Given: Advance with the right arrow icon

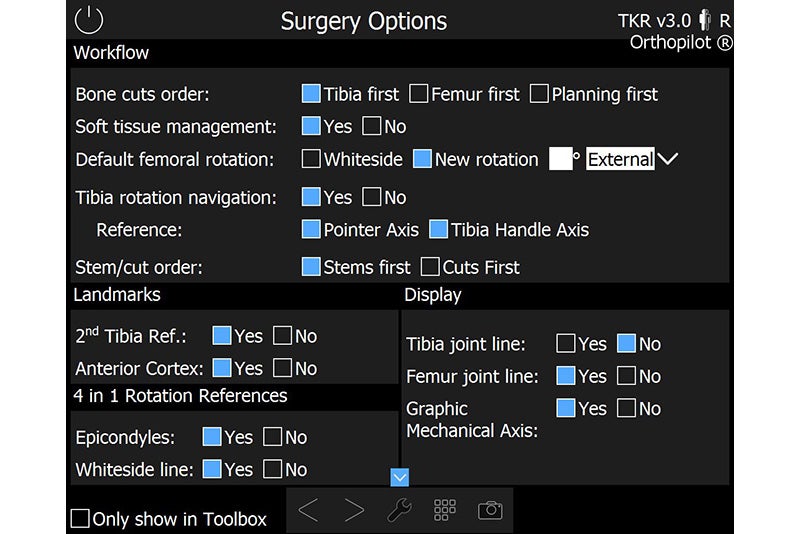Looking at the screenshot, I should 354,510.
